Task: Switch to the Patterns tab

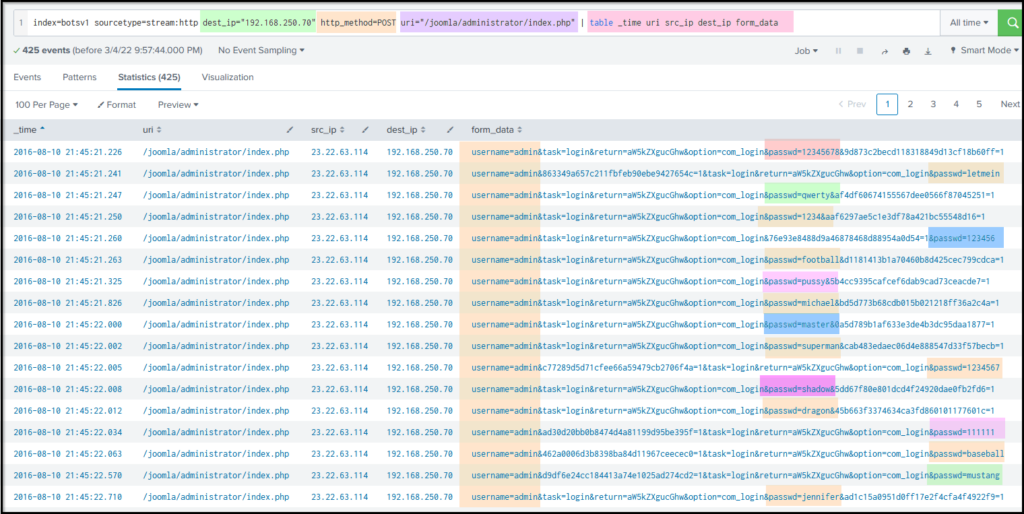Action: 80,77
